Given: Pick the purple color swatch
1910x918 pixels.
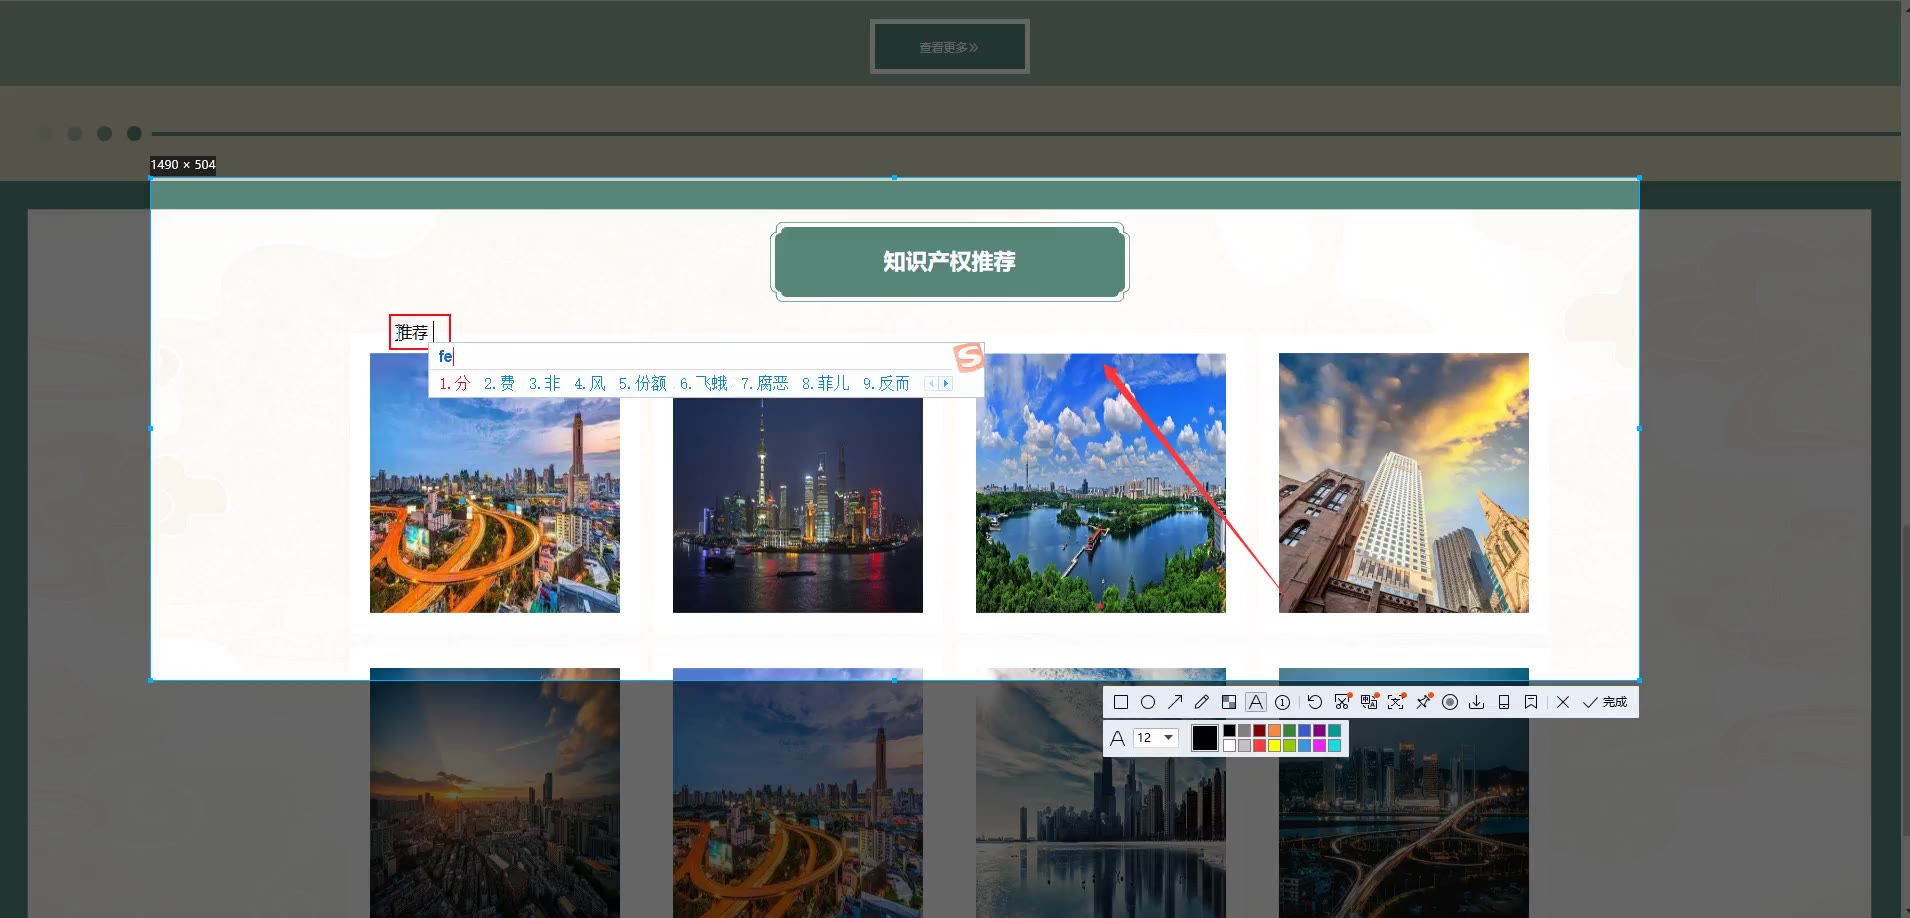Looking at the screenshot, I should (1319, 730).
